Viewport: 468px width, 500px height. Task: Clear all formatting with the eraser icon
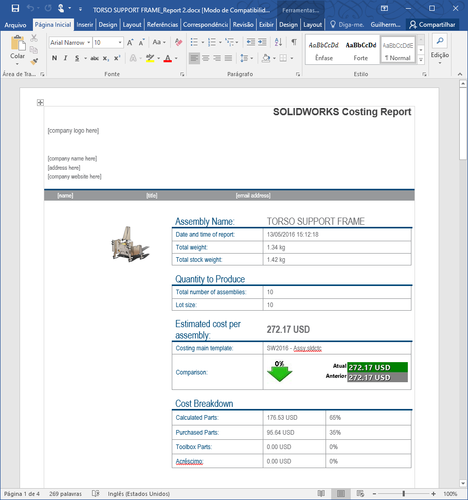coord(179,42)
